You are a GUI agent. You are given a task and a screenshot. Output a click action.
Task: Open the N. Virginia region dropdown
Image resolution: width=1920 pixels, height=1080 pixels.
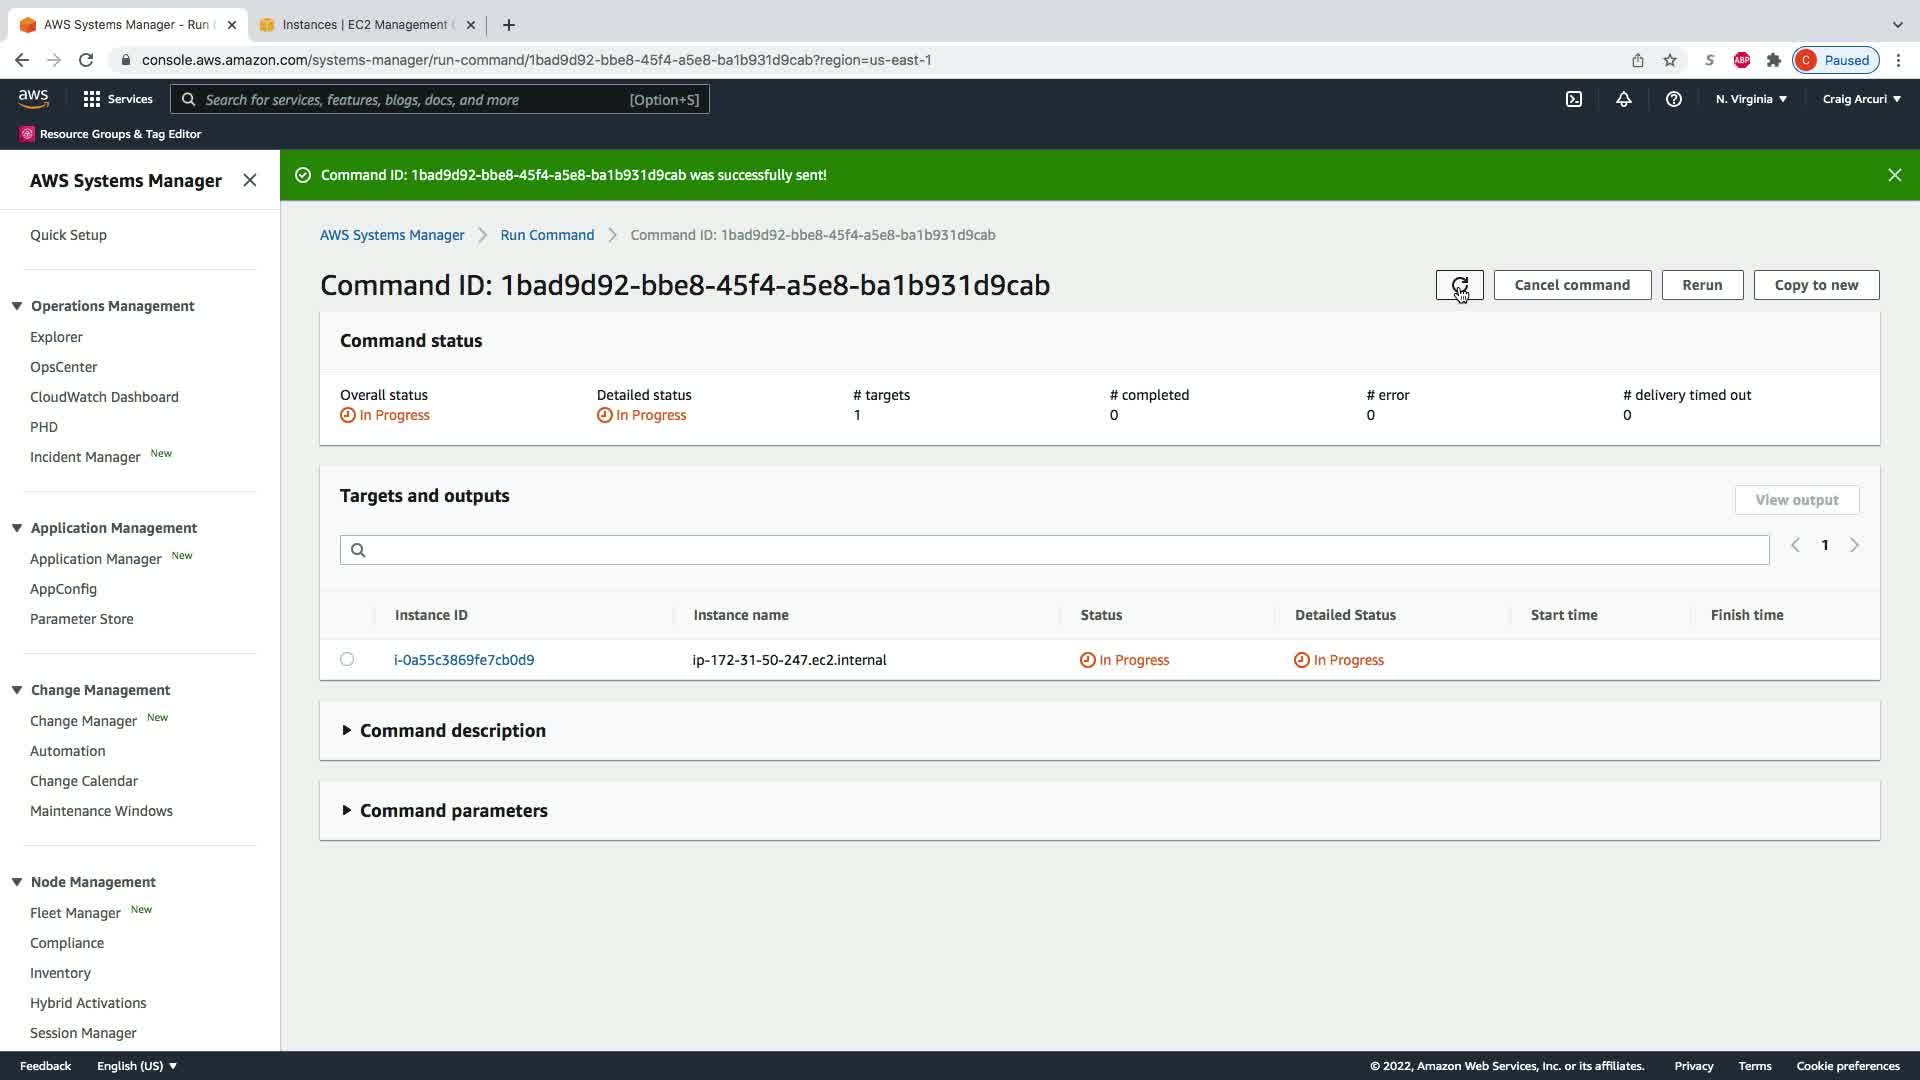(x=1751, y=99)
